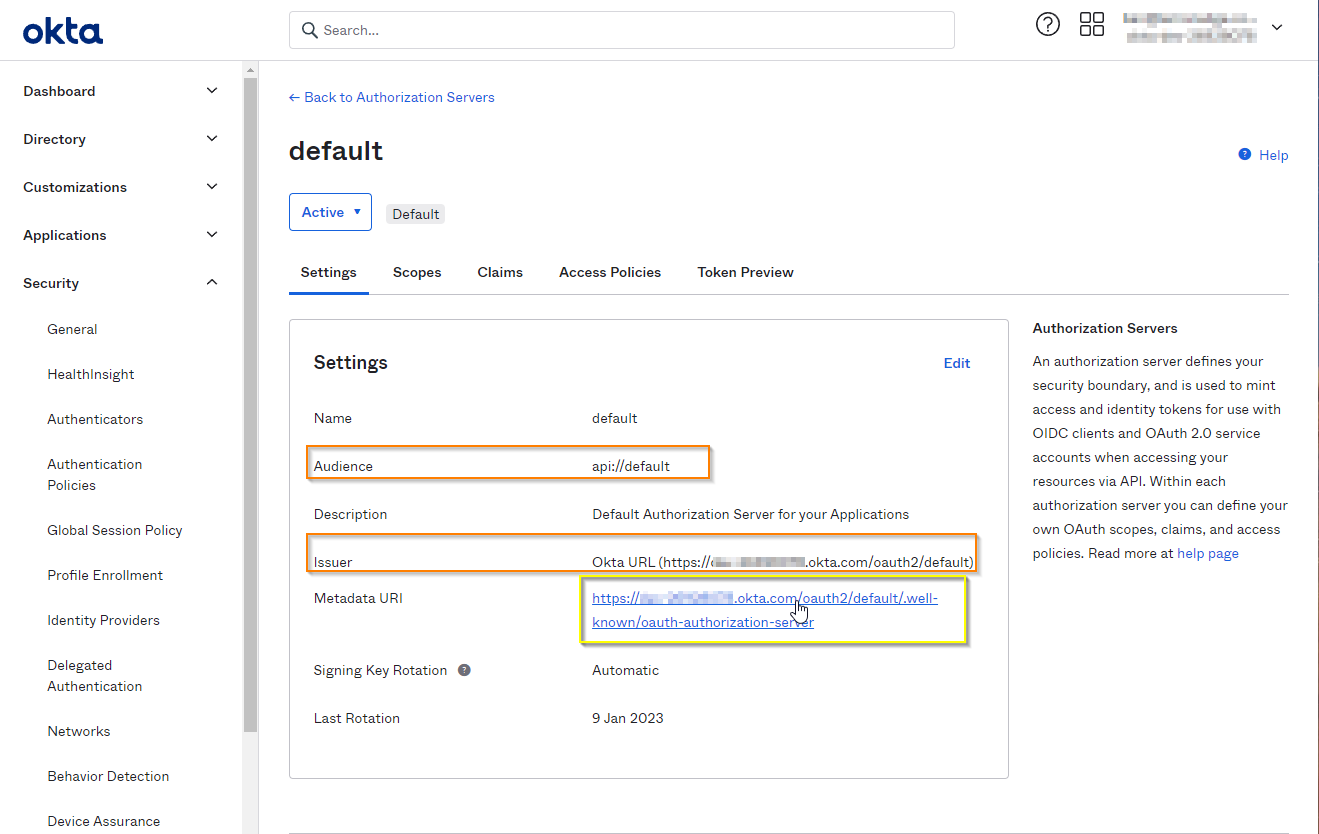The image size is (1319, 834).
Task: Click the Issuer Okta URL value
Action: [783, 562]
